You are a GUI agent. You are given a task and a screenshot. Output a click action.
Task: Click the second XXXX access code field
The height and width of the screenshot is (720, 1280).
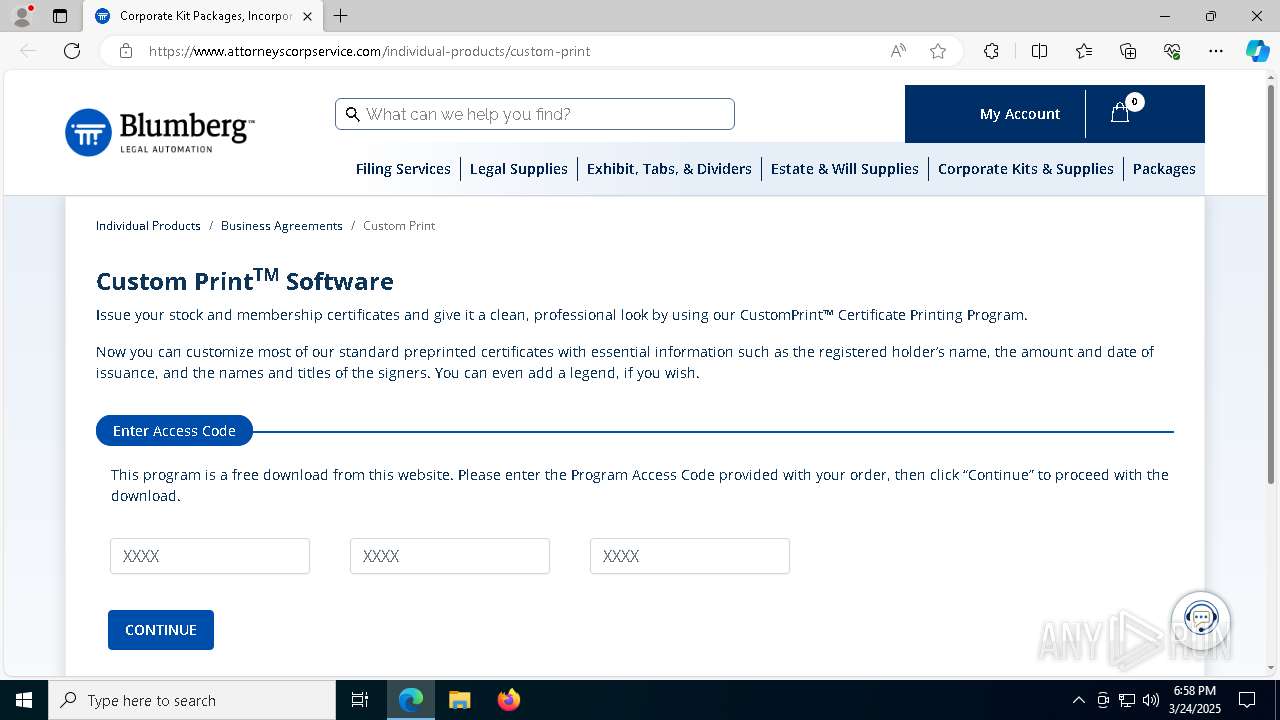click(450, 556)
